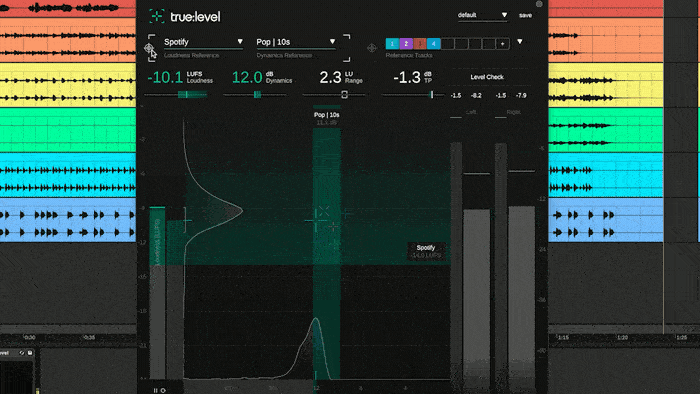Image resolution: width=700 pixels, height=394 pixels.
Task: Click the dynamics meter slider under 12.0 dB
Action: [255, 95]
